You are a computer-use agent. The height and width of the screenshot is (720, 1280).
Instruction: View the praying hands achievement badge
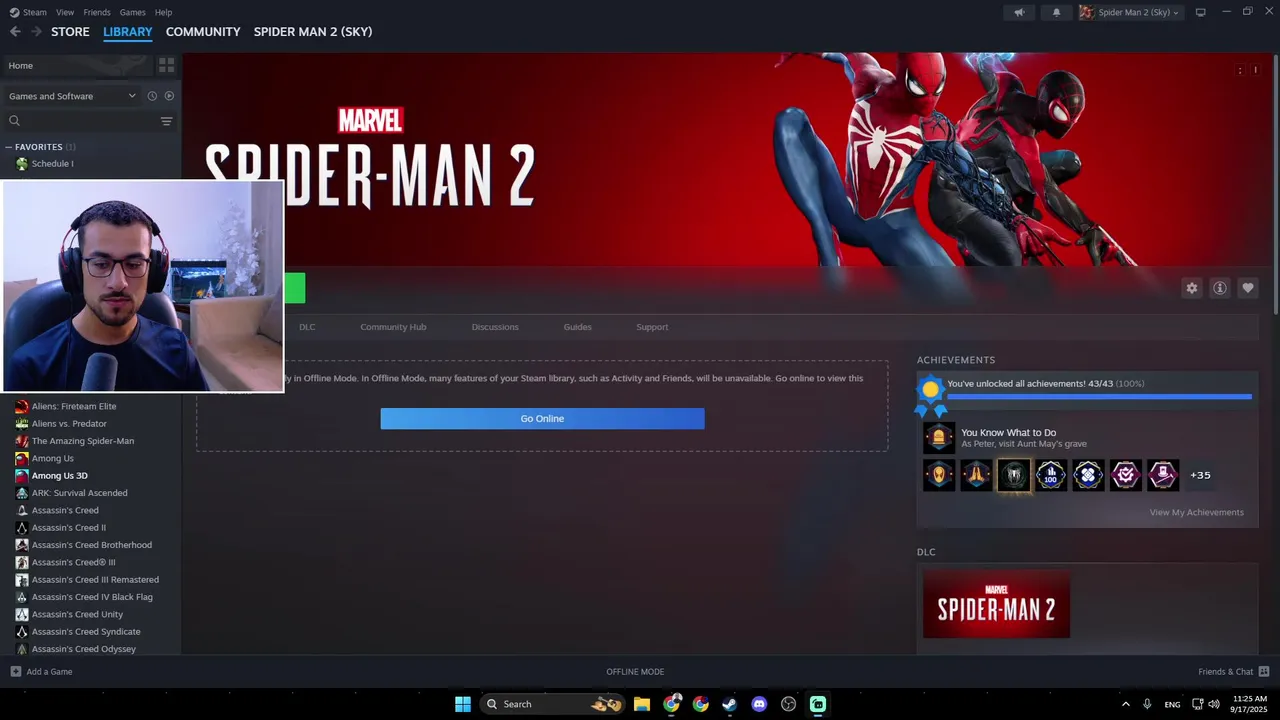click(x=976, y=475)
